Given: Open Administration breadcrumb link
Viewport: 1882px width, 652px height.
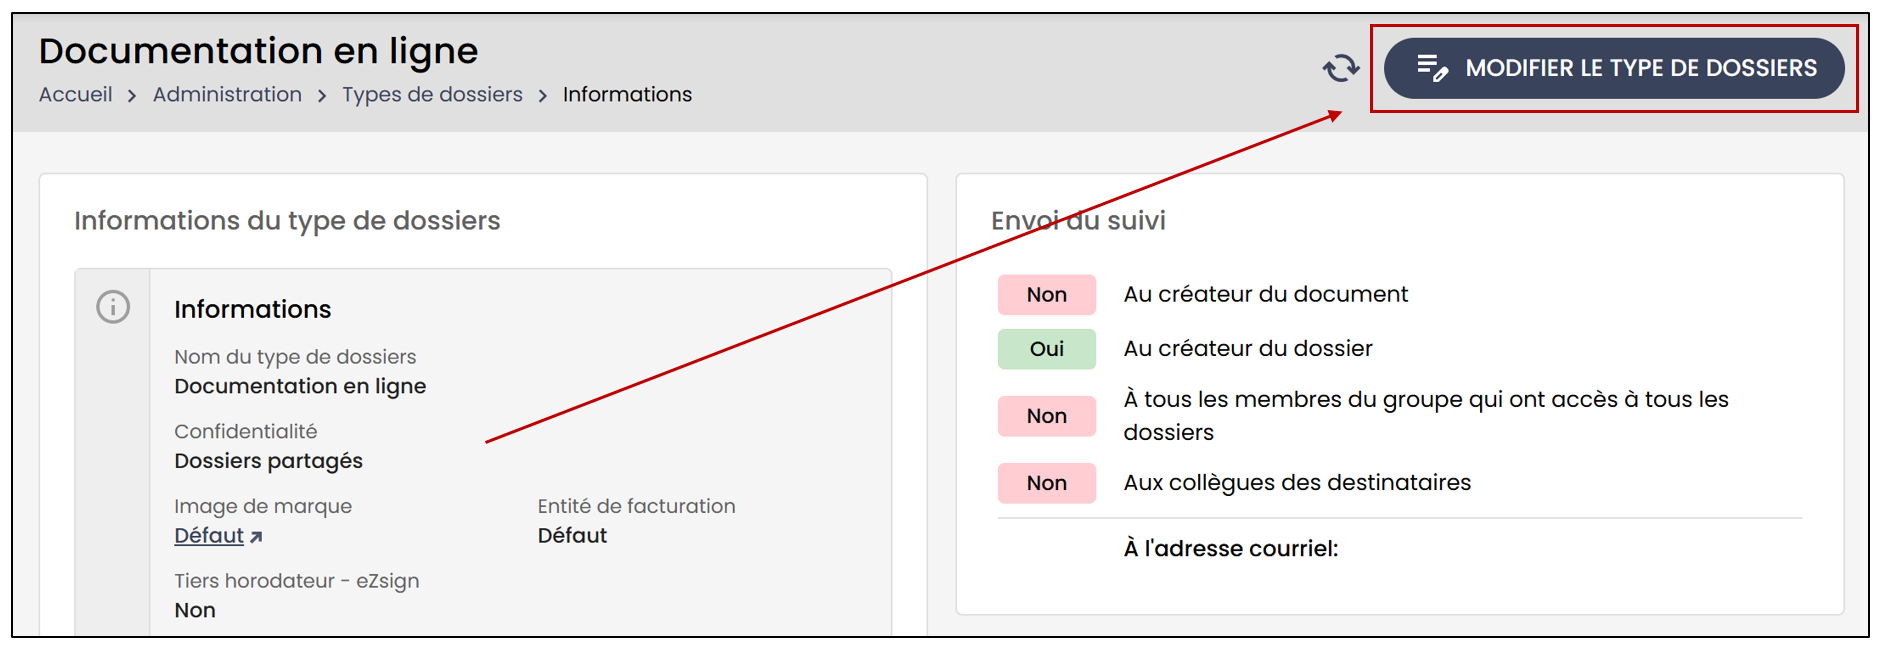Looking at the screenshot, I should pyautogui.click(x=227, y=95).
